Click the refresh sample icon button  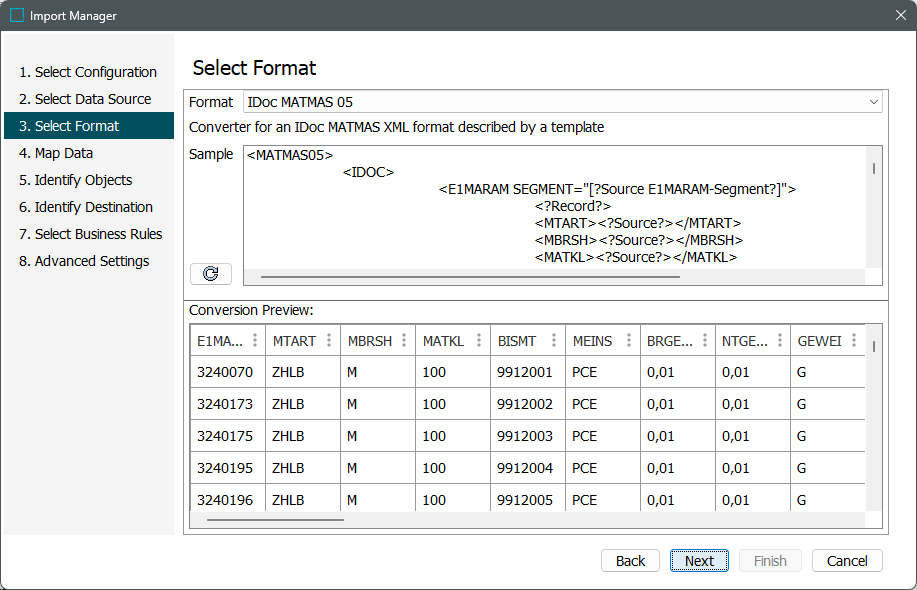point(210,274)
